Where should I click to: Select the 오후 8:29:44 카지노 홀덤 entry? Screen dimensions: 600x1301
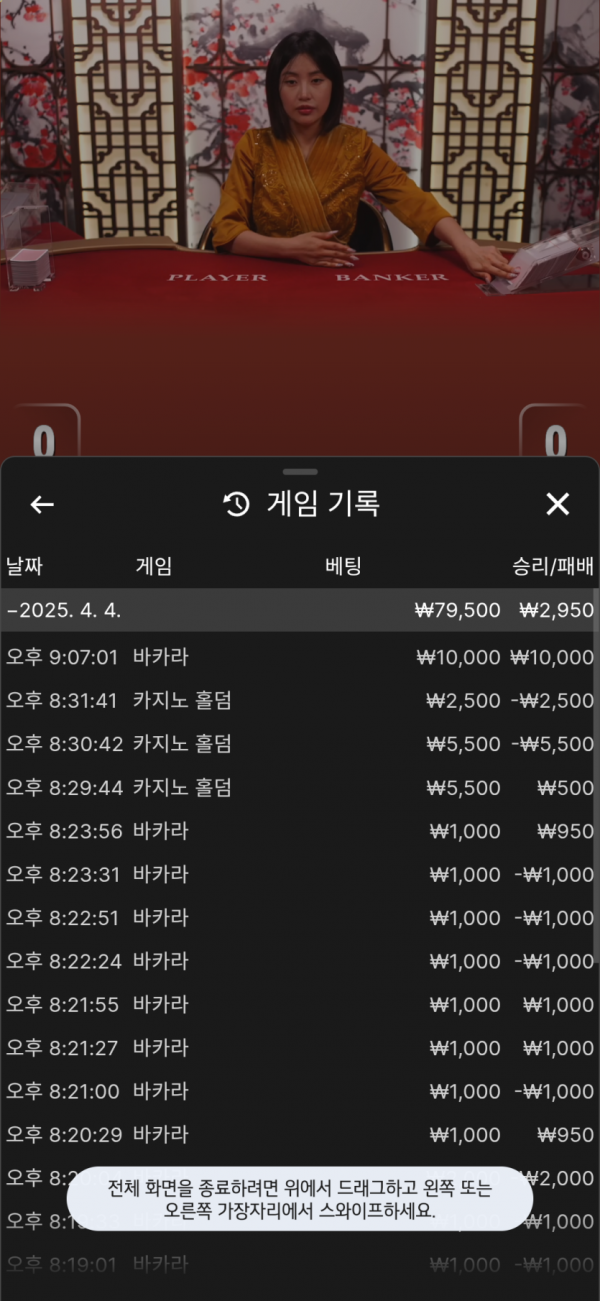pos(300,788)
